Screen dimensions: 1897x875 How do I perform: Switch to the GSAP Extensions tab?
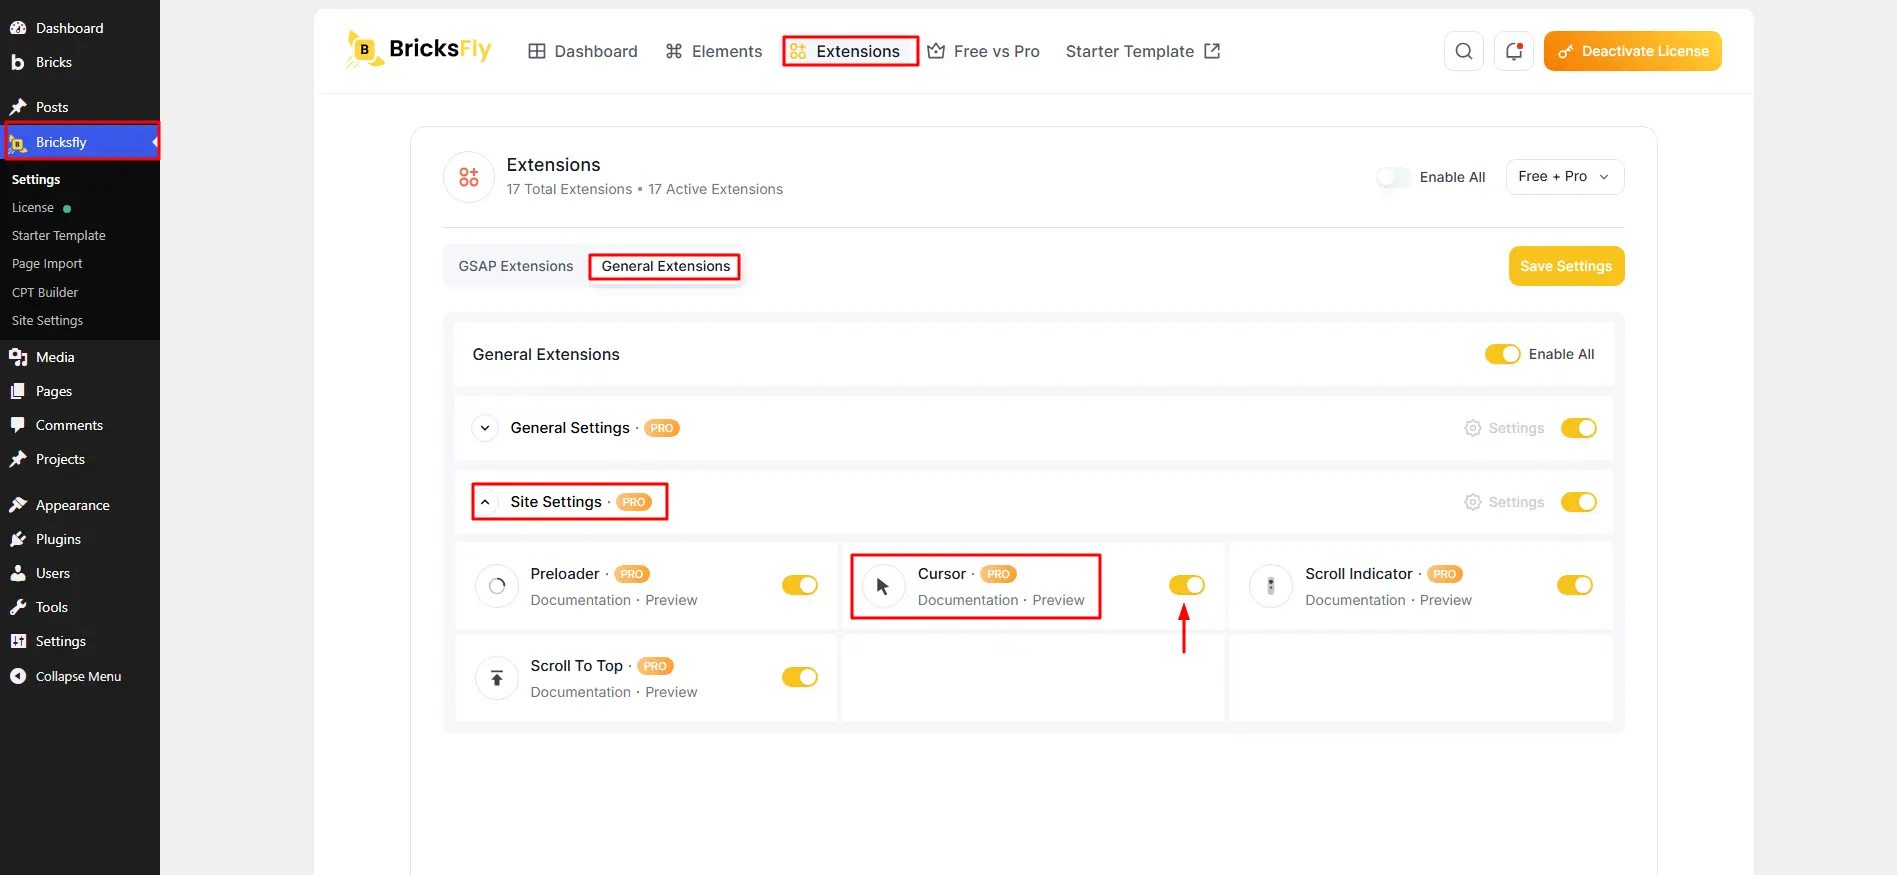(x=516, y=266)
